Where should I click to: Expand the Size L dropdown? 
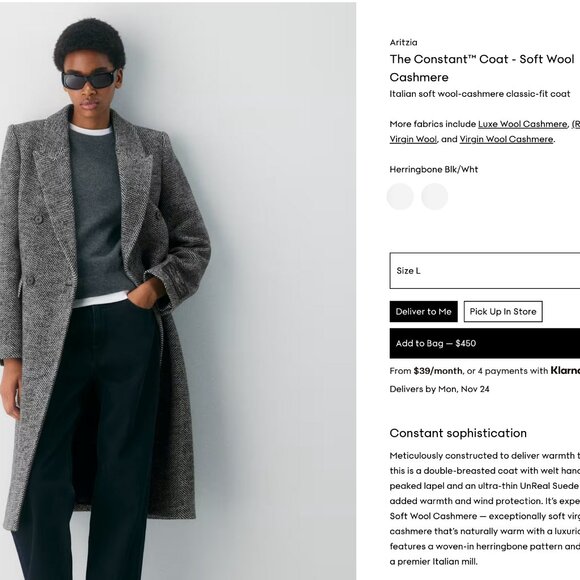pos(485,271)
